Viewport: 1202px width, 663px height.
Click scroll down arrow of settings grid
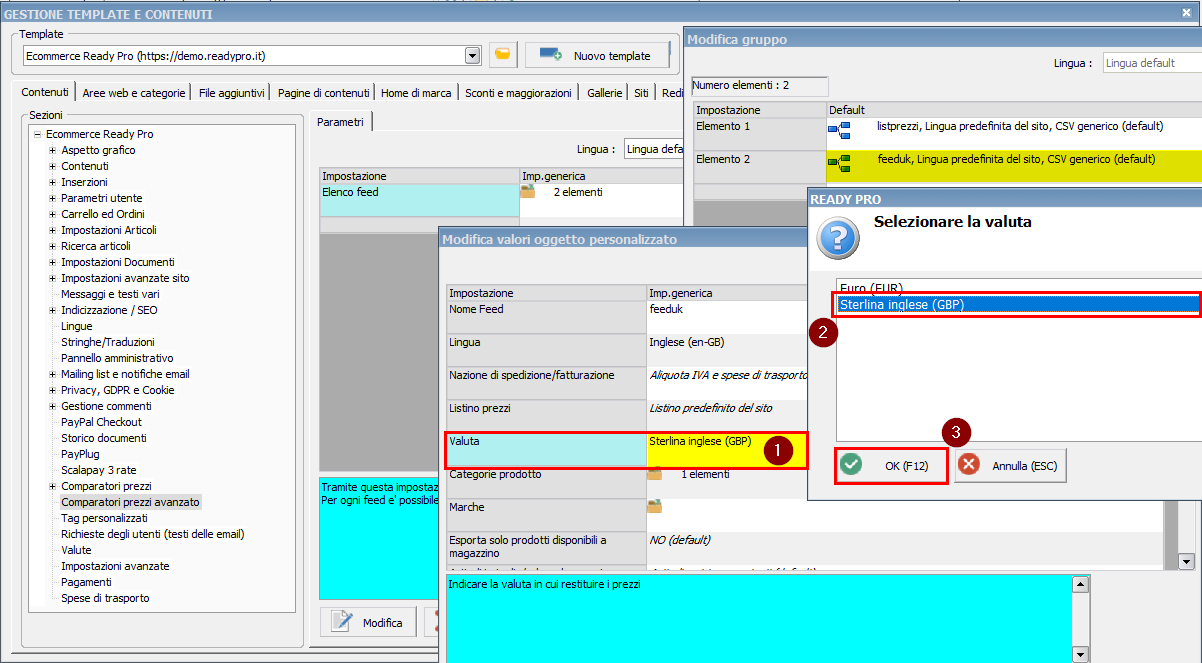click(1186, 561)
